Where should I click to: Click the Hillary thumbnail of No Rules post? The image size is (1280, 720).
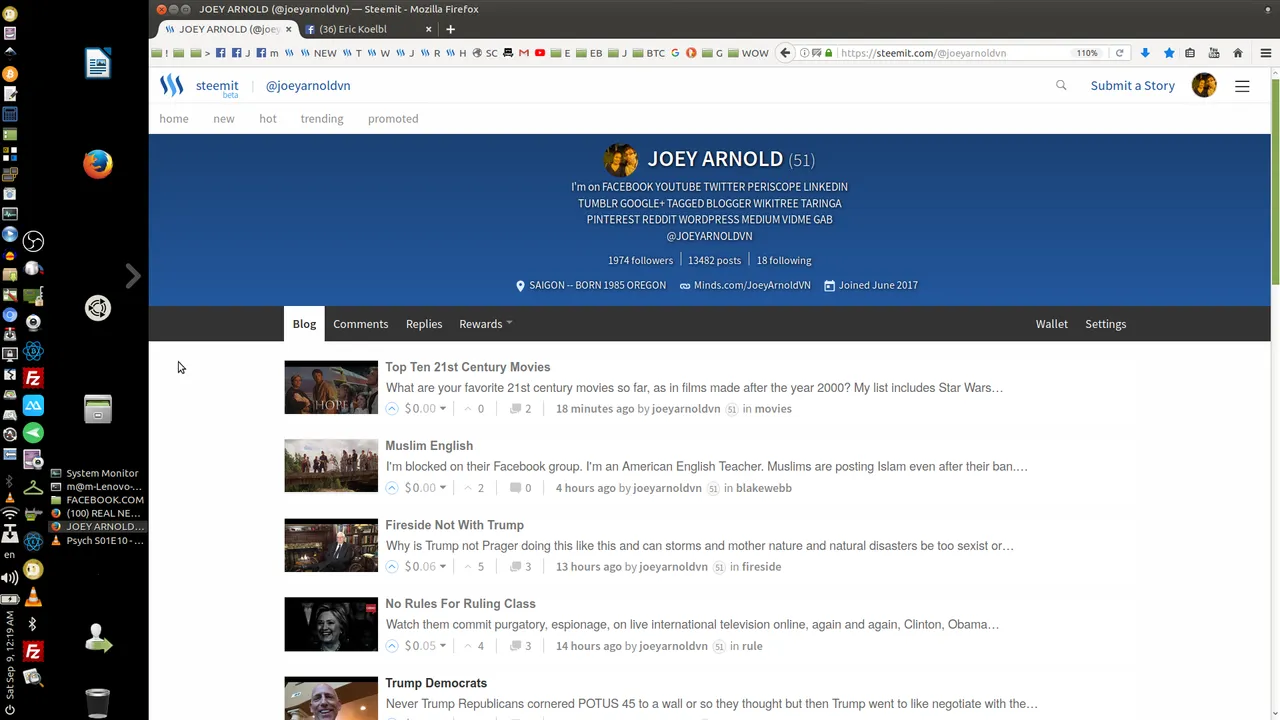(x=331, y=625)
